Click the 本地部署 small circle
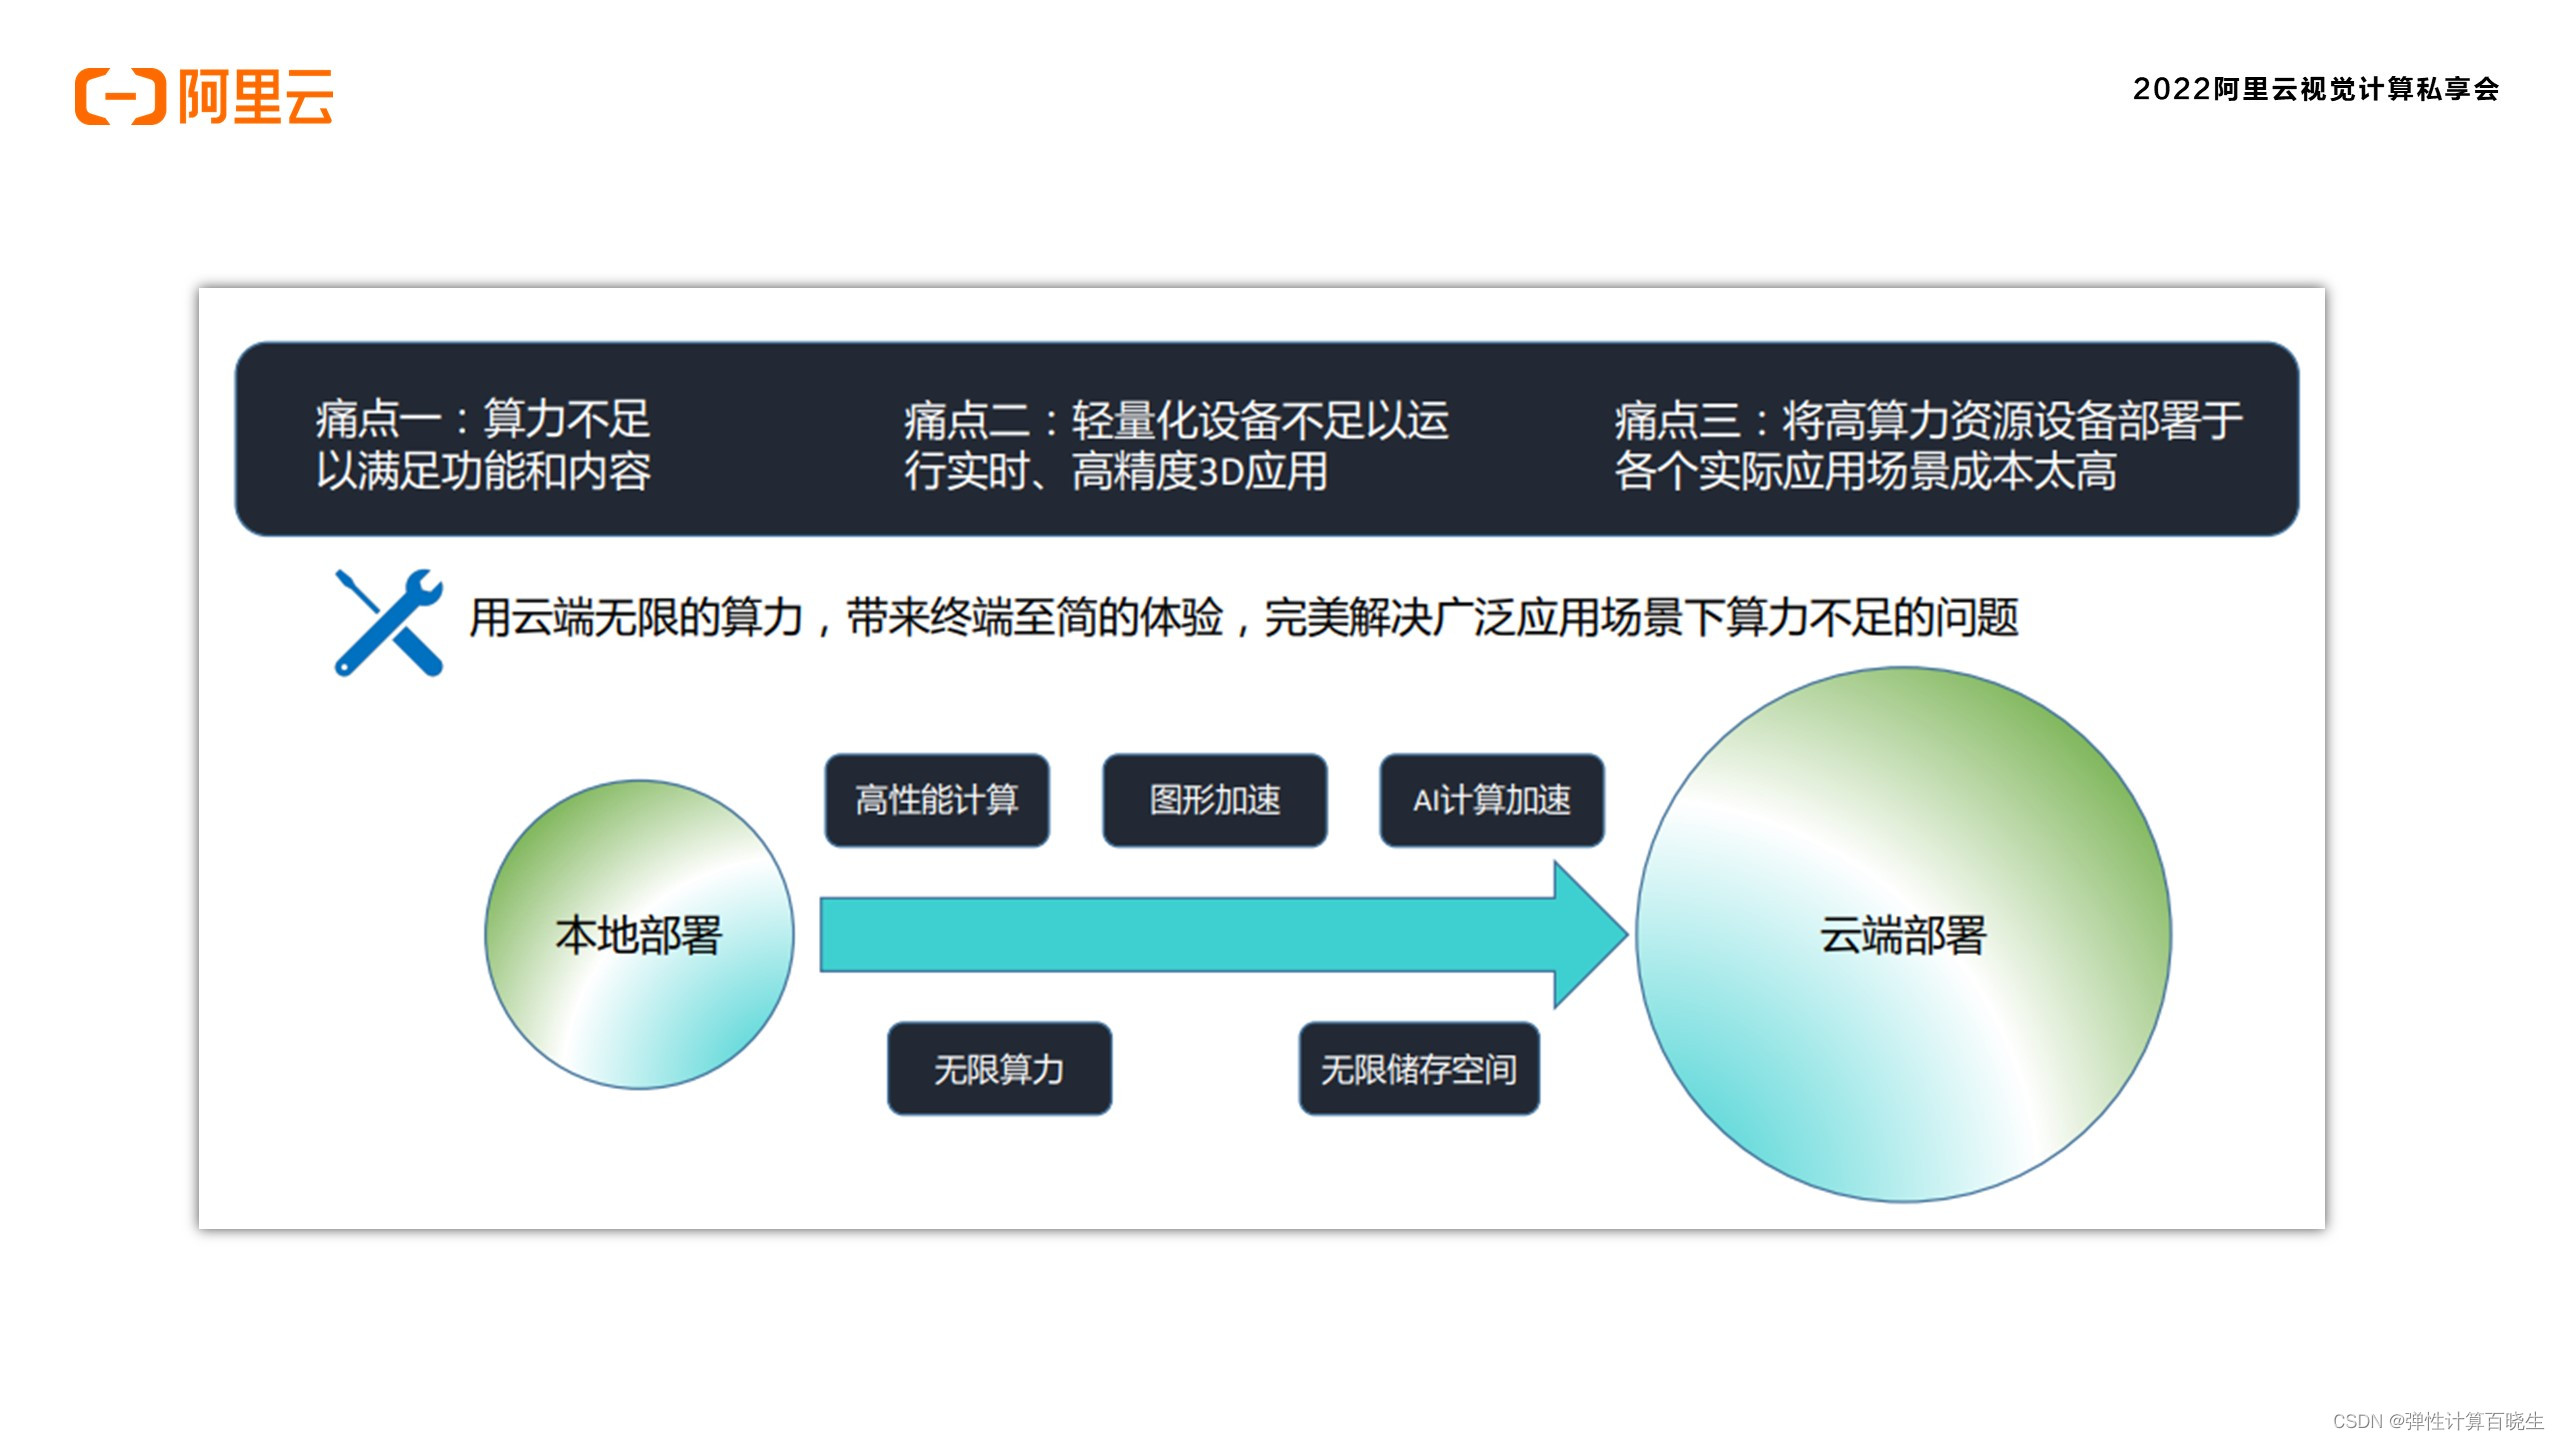 [x=639, y=935]
